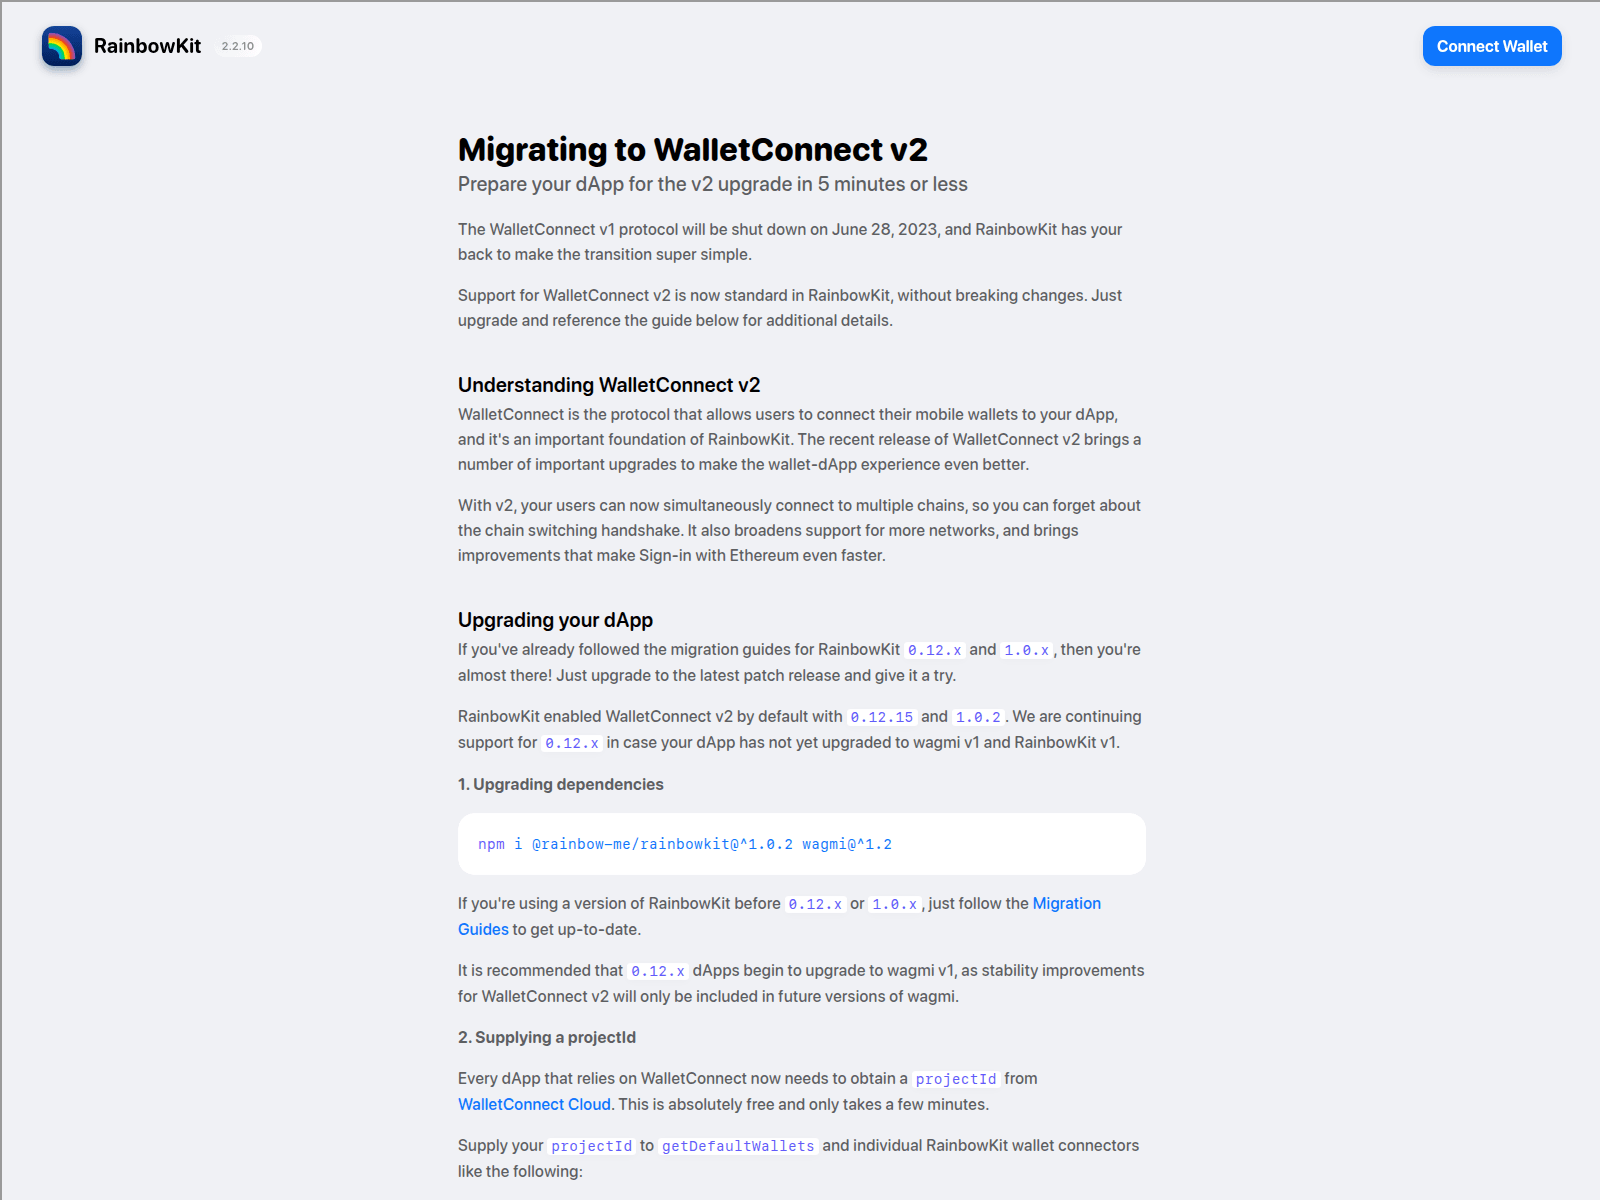Click the Upgrading your dApp heading
The image size is (1600, 1200).
[x=555, y=620]
